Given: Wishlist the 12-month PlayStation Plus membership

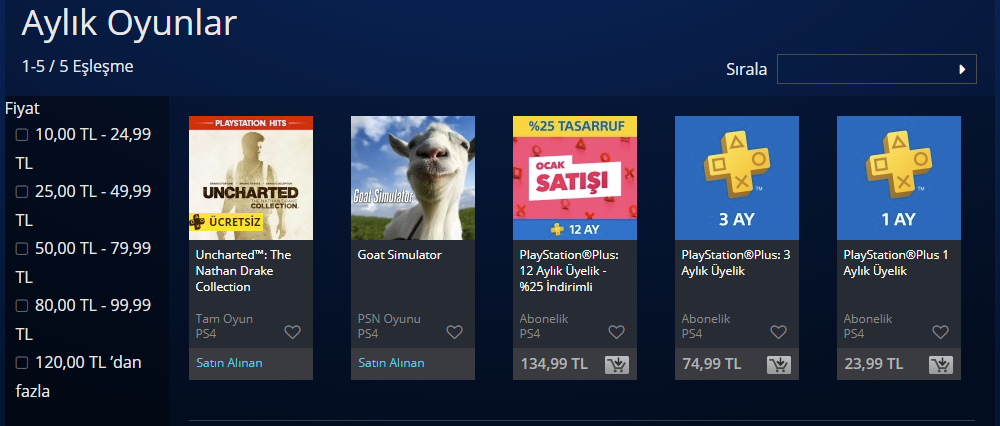Looking at the screenshot, I should pos(616,332).
